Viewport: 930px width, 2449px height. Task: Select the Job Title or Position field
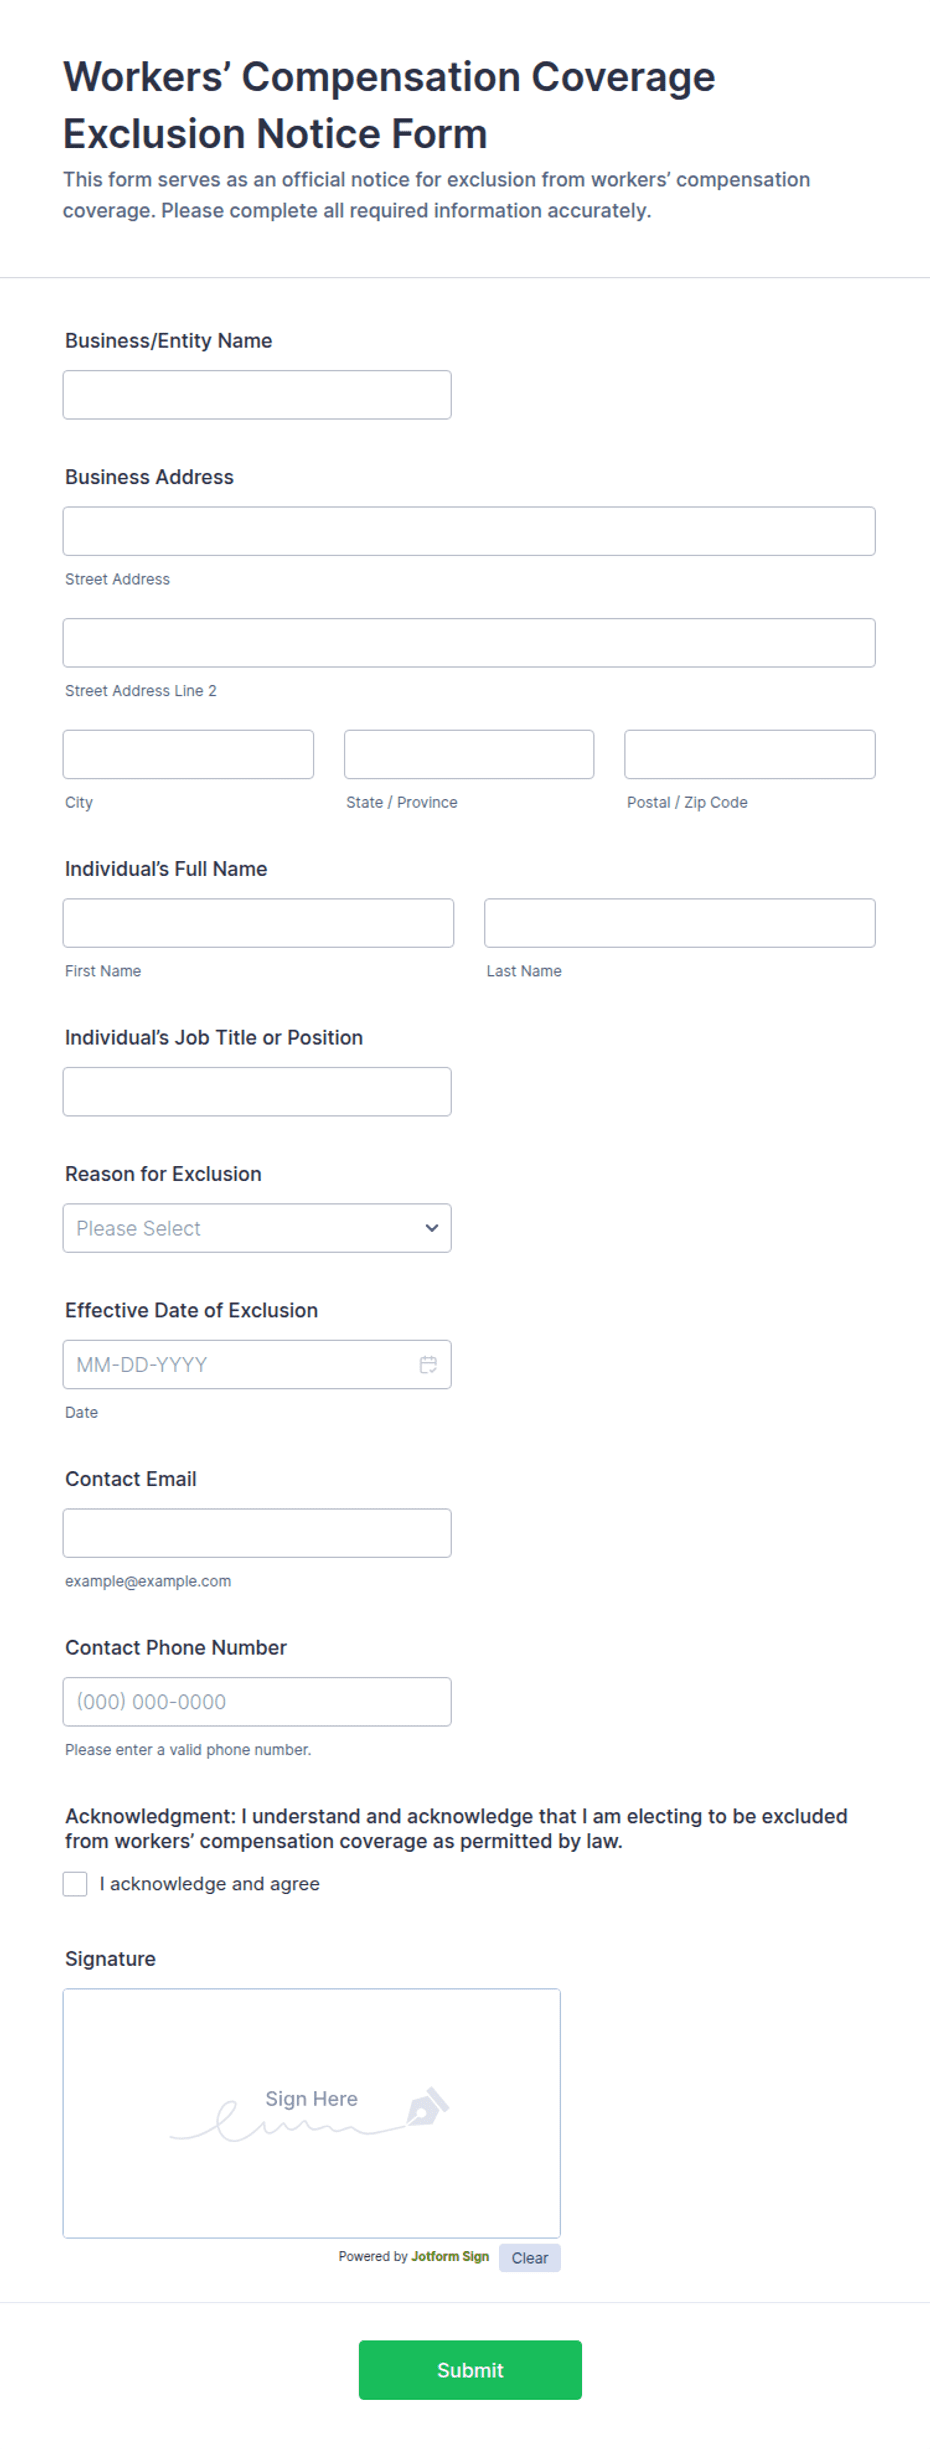point(257,1092)
